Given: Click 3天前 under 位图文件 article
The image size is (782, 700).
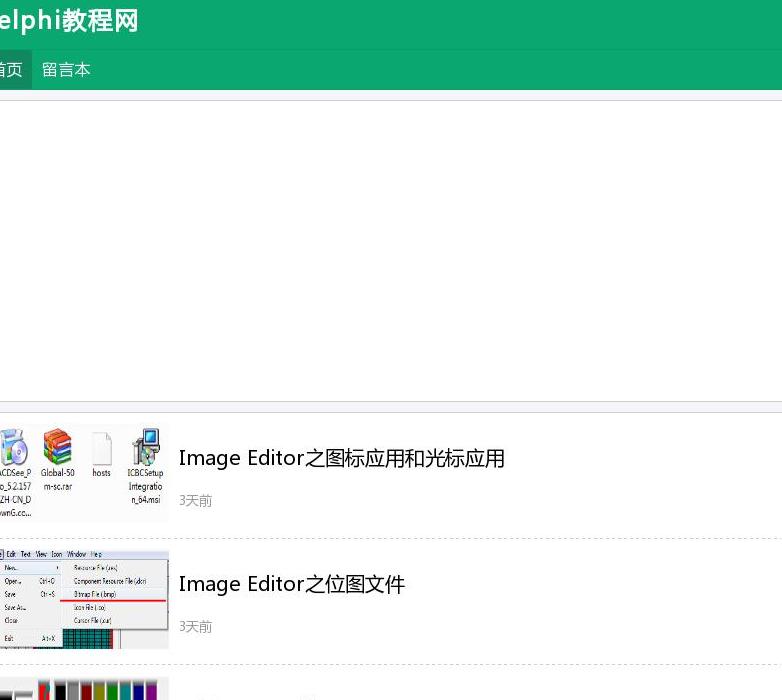Looking at the screenshot, I should [x=196, y=627].
